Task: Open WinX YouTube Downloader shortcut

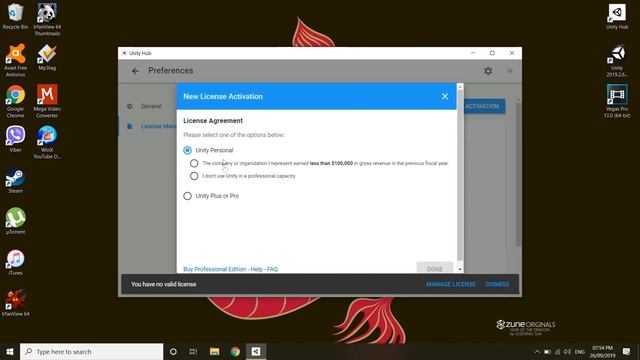Action: click(x=47, y=142)
